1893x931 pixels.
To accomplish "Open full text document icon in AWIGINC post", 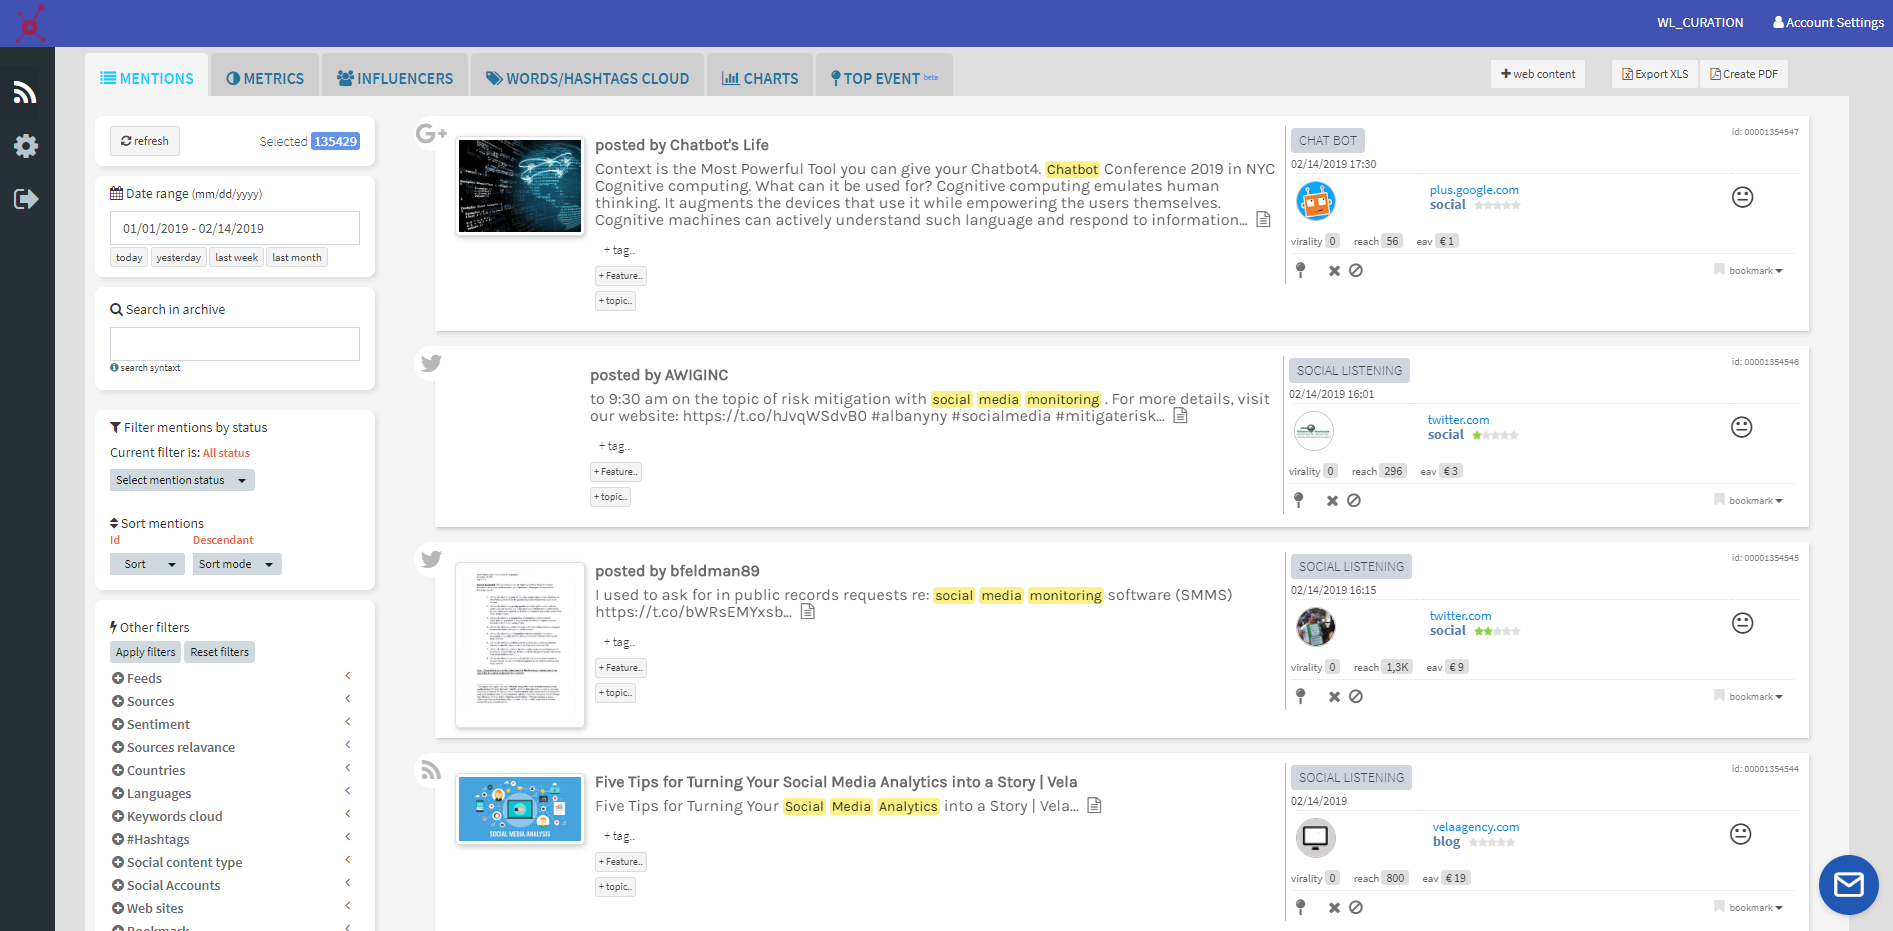I will [1180, 416].
